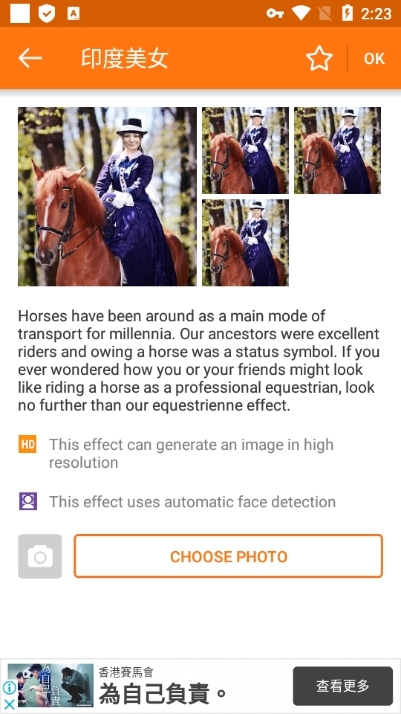Tap the VPN key status icon
The width and height of the screenshot is (401, 714).
click(x=275, y=13)
